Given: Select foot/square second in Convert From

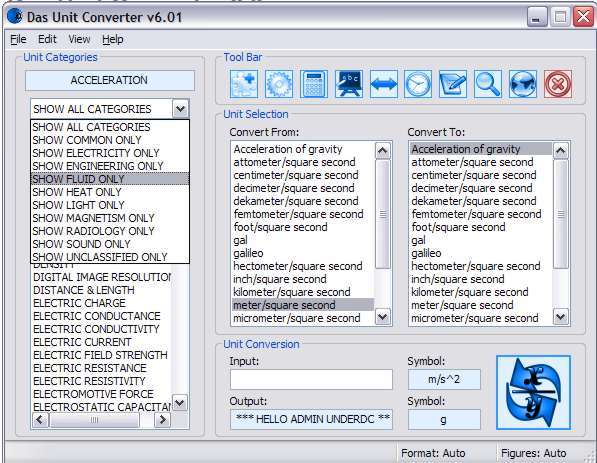Looking at the screenshot, I should tap(303, 227).
